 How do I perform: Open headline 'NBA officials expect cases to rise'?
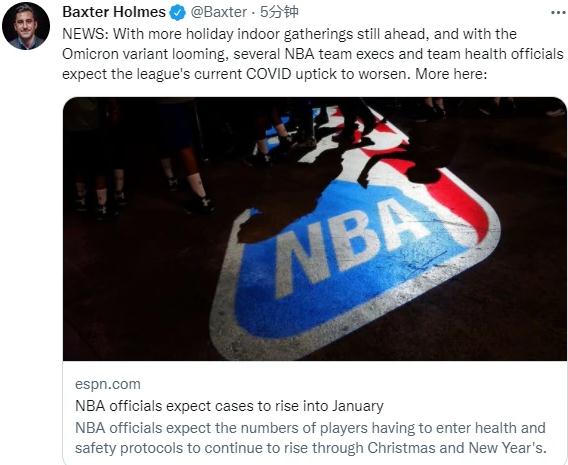[229, 406]
